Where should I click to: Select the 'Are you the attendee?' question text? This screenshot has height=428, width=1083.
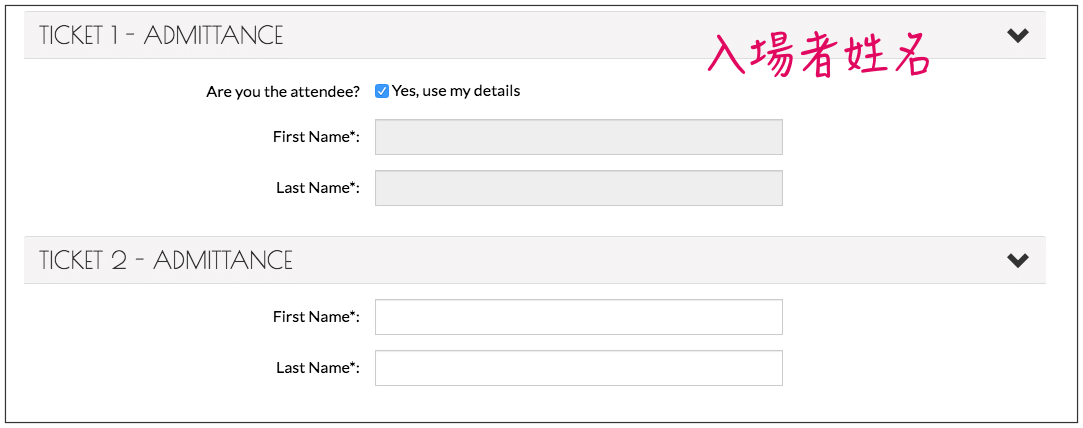tap(283, 92)
